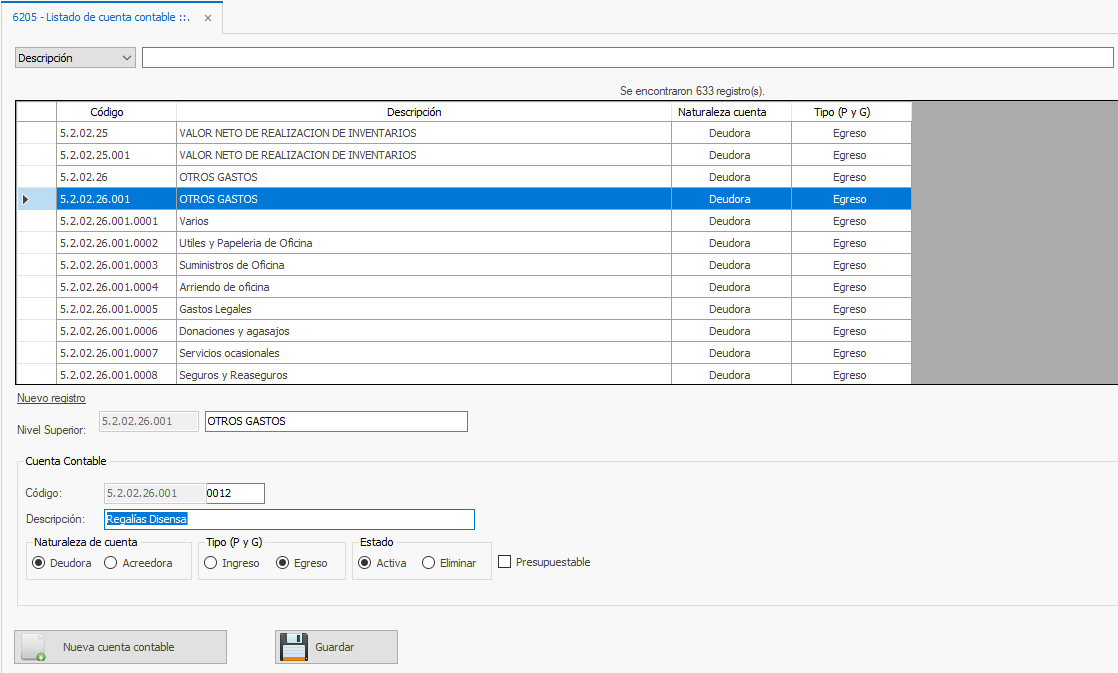Click the code suffix field showing 0012

click(234, 493)
